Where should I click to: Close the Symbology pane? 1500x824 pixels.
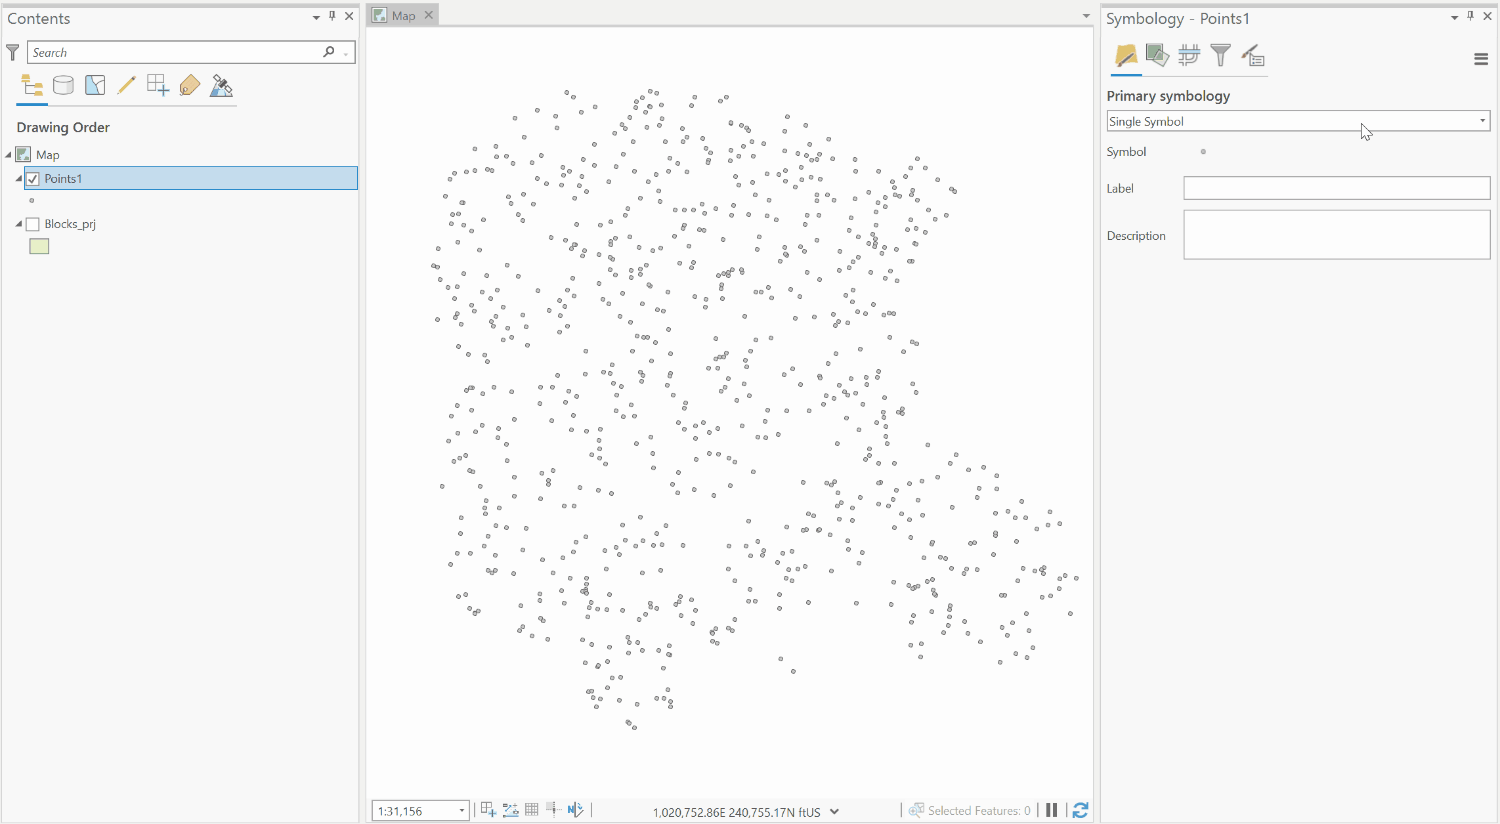(x=1487, y=16)
